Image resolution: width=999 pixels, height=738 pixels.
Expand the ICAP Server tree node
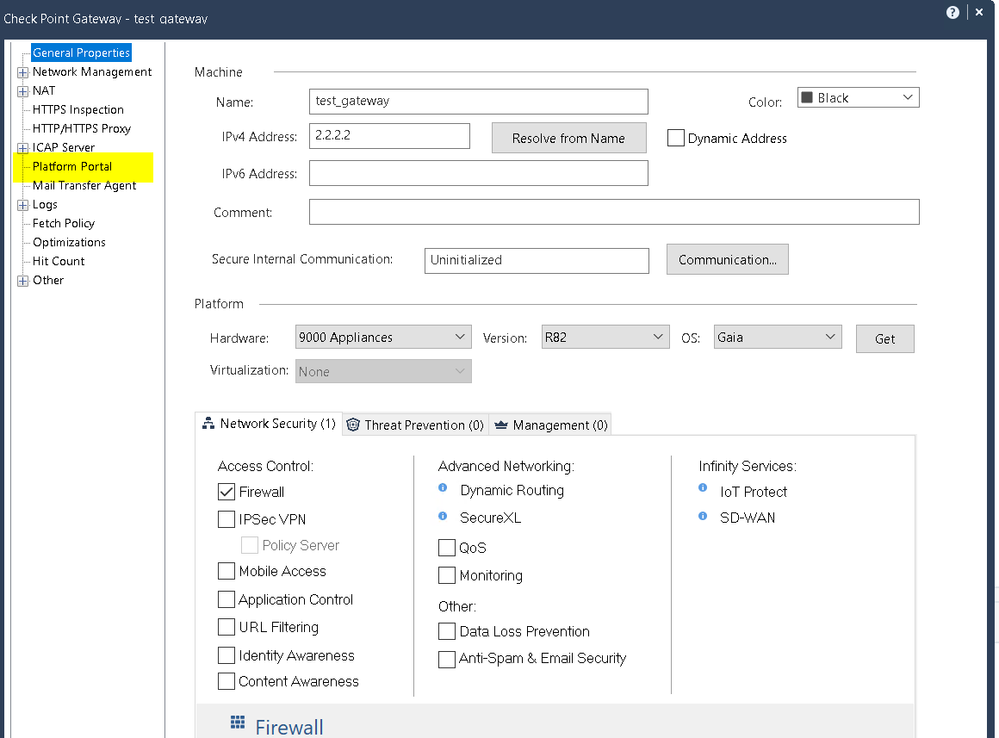coord(23,148)
